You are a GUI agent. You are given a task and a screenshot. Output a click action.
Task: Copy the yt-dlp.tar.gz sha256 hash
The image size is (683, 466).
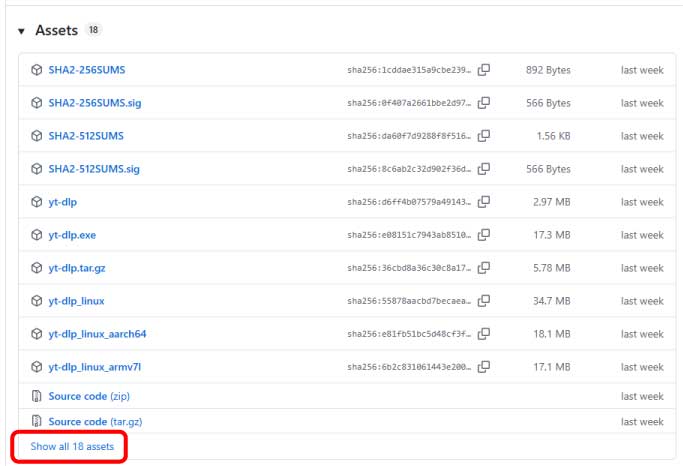[484, 268]
